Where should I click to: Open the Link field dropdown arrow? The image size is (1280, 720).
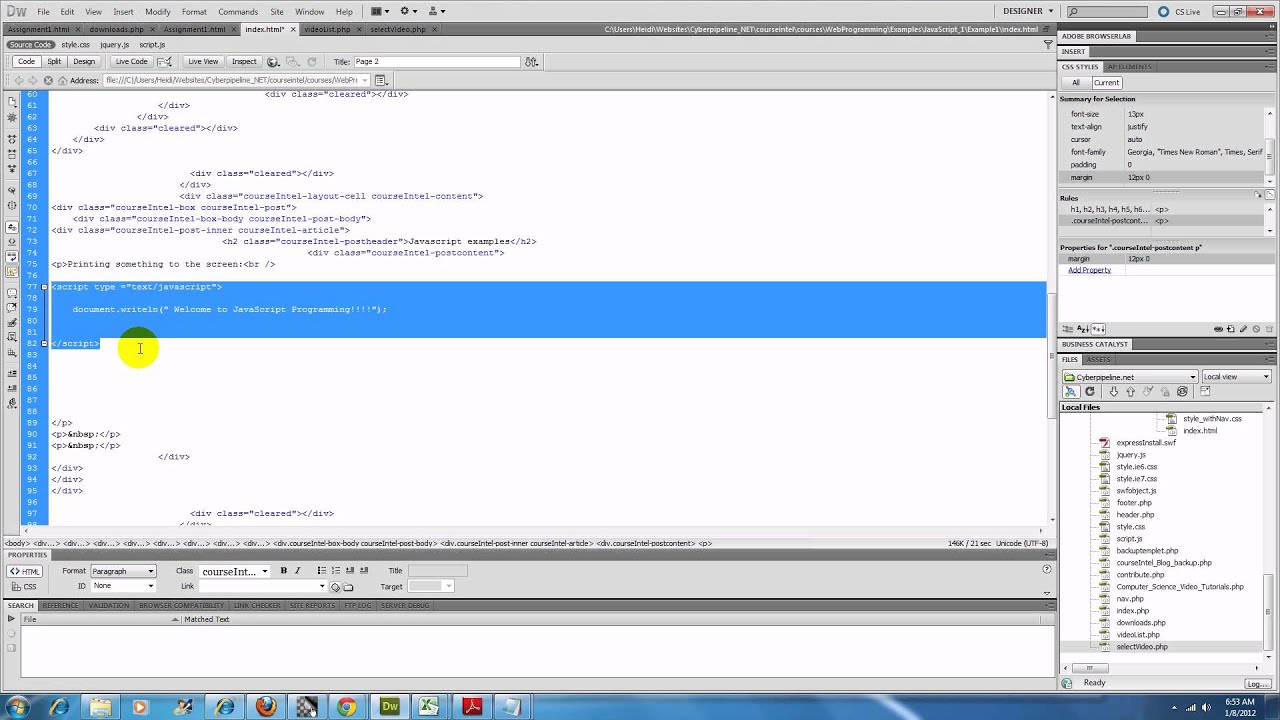[322, 587]
